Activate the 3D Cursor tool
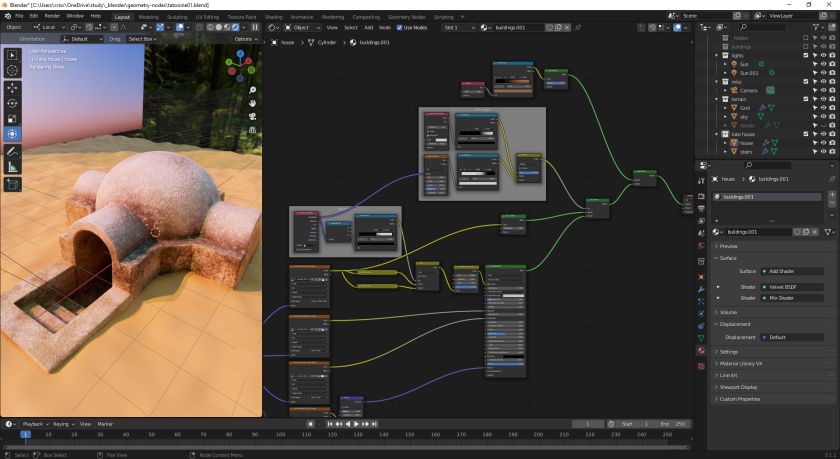 pyautogui.click(x=13, y=70)
